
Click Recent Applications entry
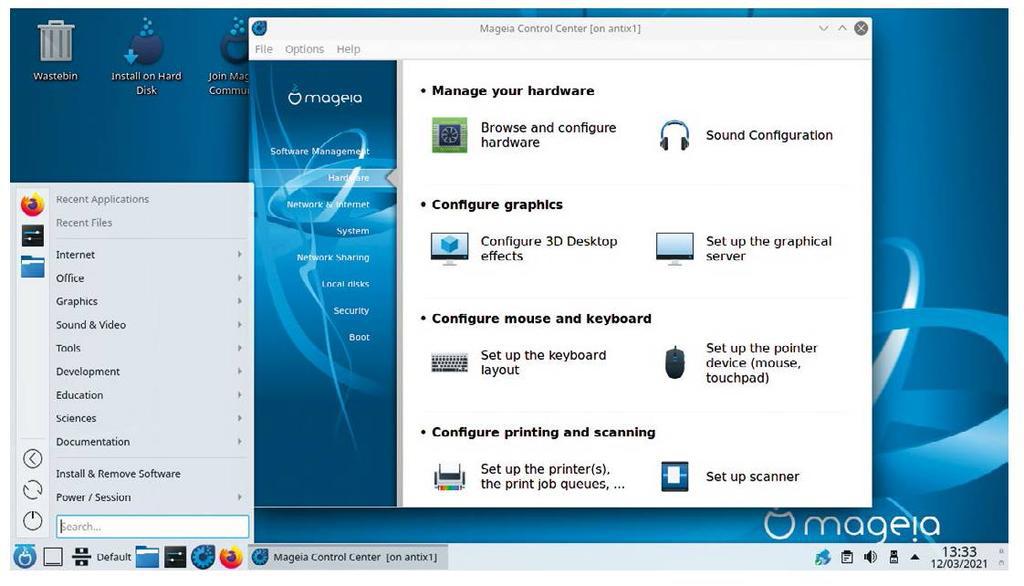(103, 199)
